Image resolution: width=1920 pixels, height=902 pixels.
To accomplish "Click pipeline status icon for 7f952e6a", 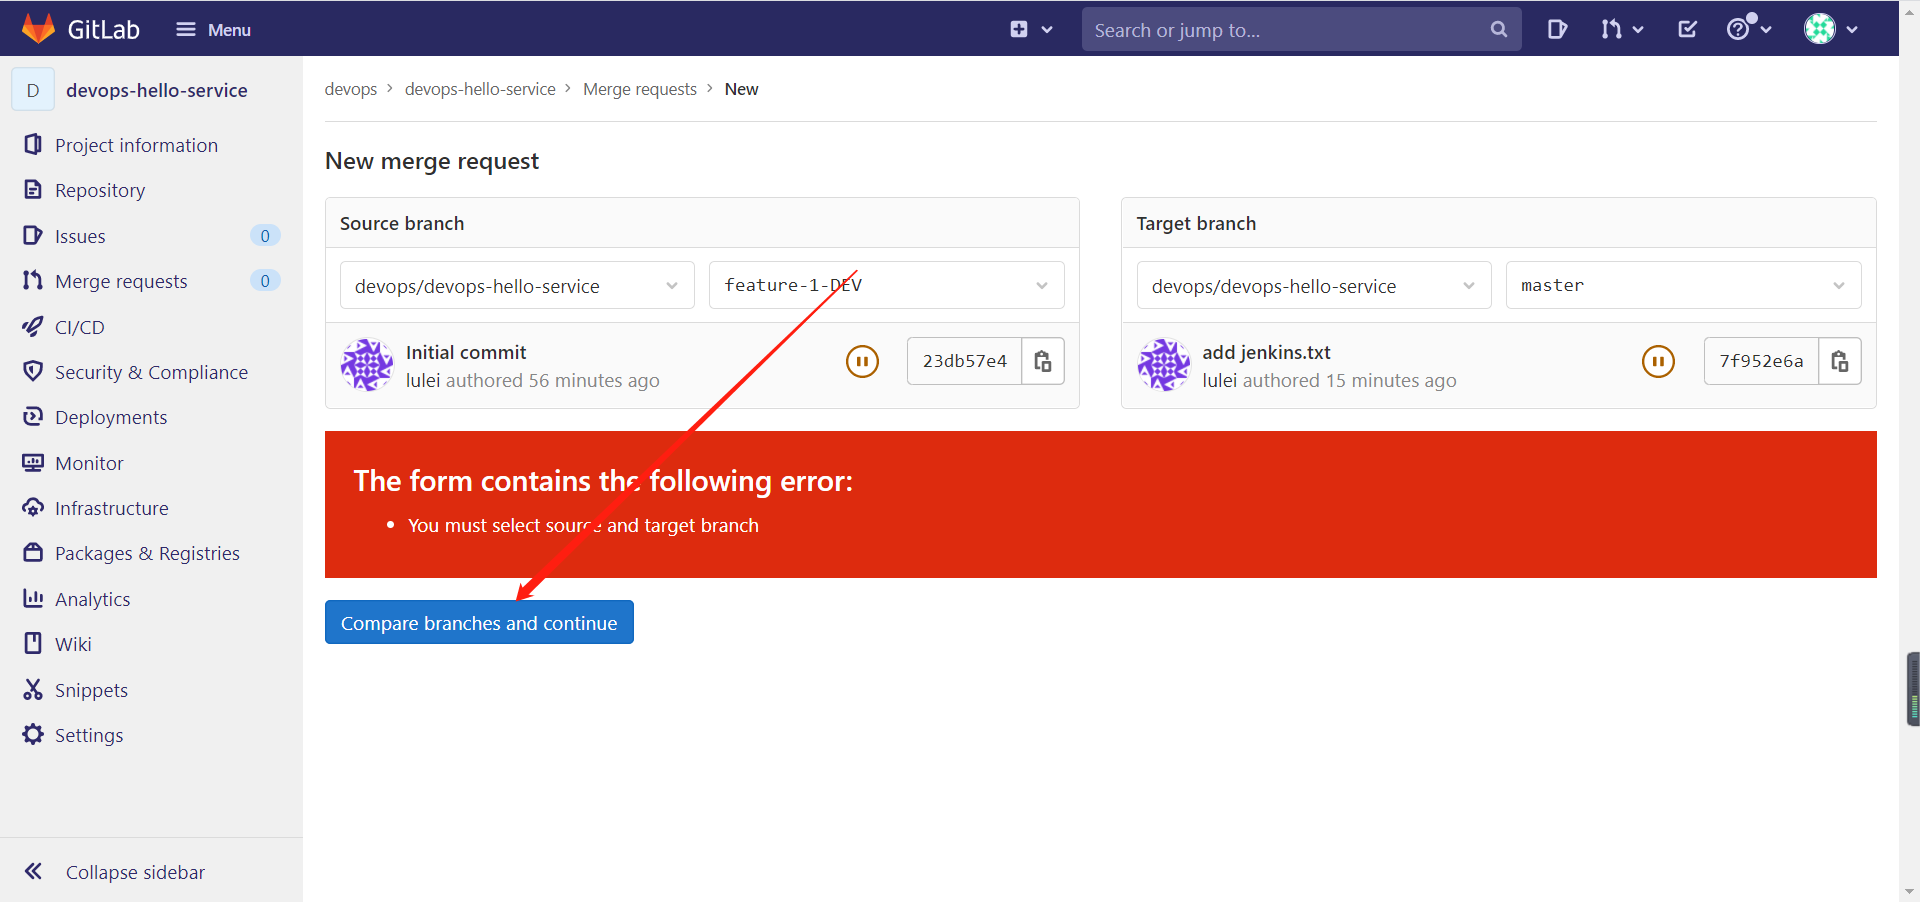I will pyautogui.click(x=1658, y=361).
